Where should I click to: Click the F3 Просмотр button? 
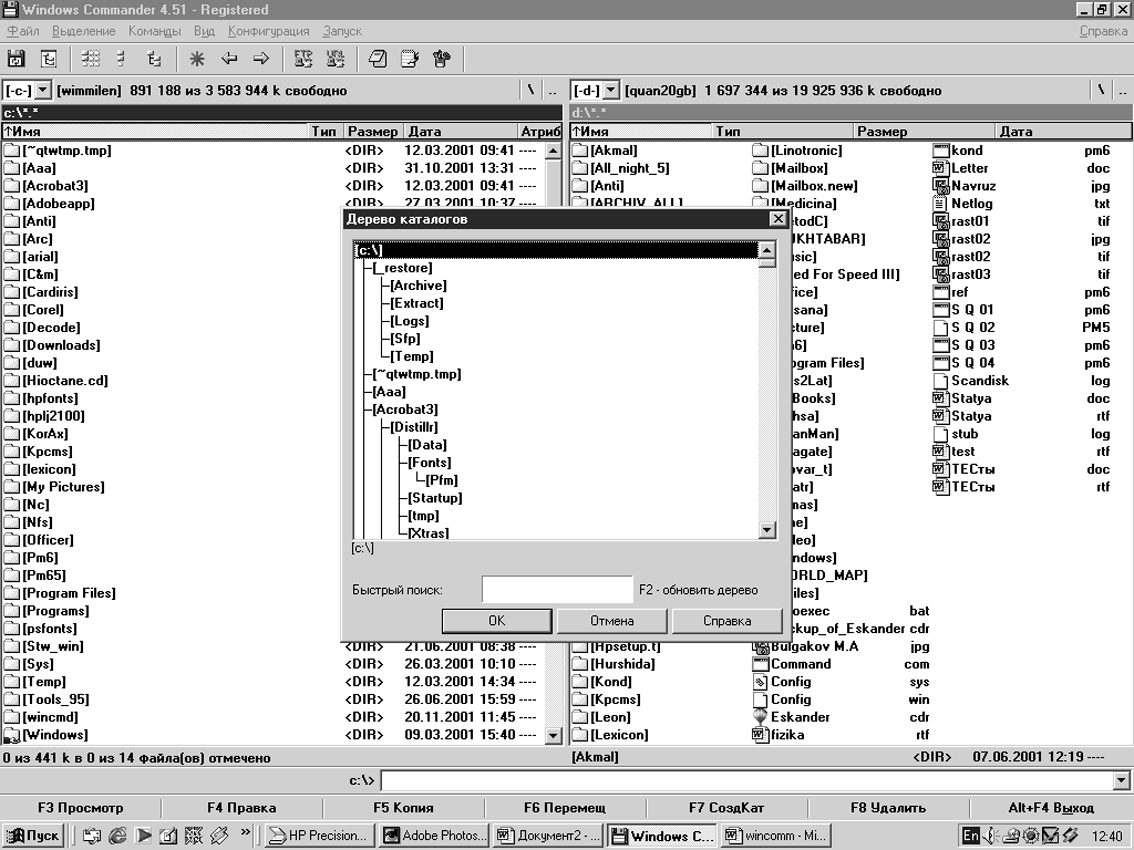[x=80, y=807]
